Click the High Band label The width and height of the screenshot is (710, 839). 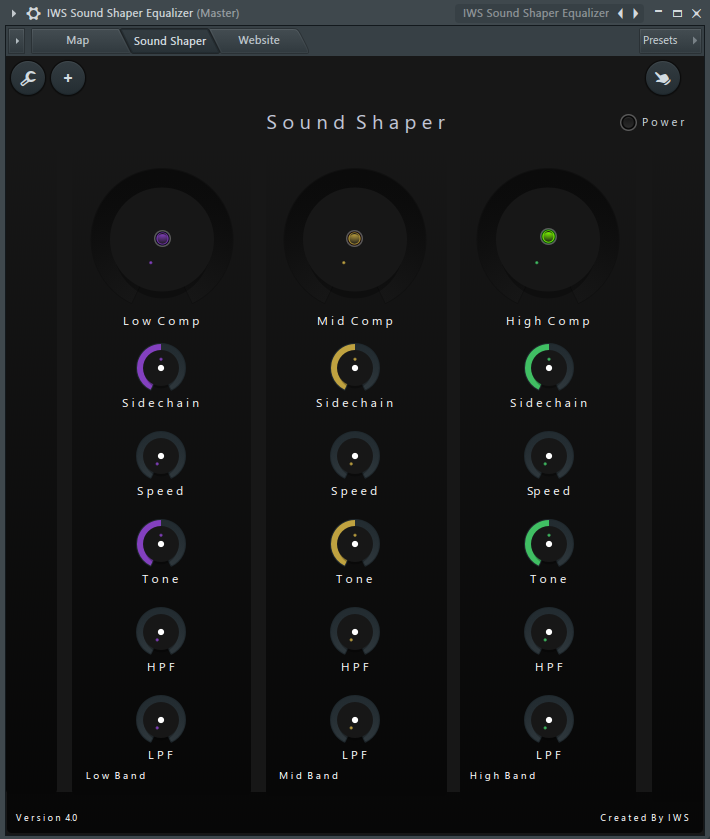tap(502, 776)
